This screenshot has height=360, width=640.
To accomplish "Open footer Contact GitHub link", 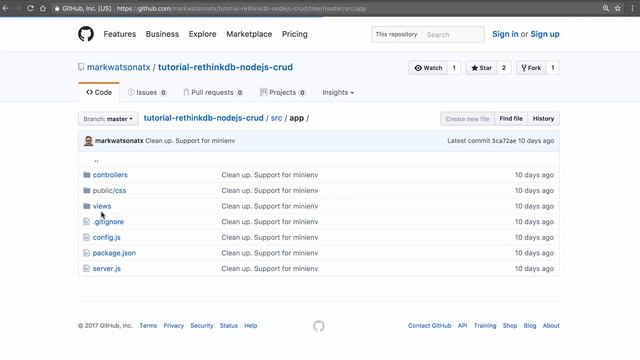I will (429, 325).
